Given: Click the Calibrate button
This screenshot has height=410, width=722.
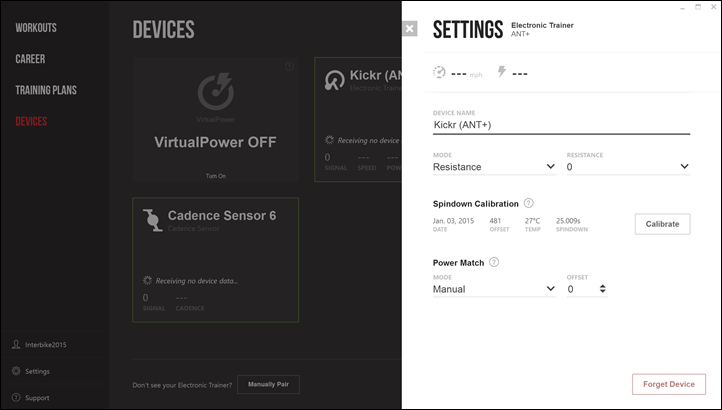Looking at the screenshot, I should pyautogui.click(x=662, y=224).
